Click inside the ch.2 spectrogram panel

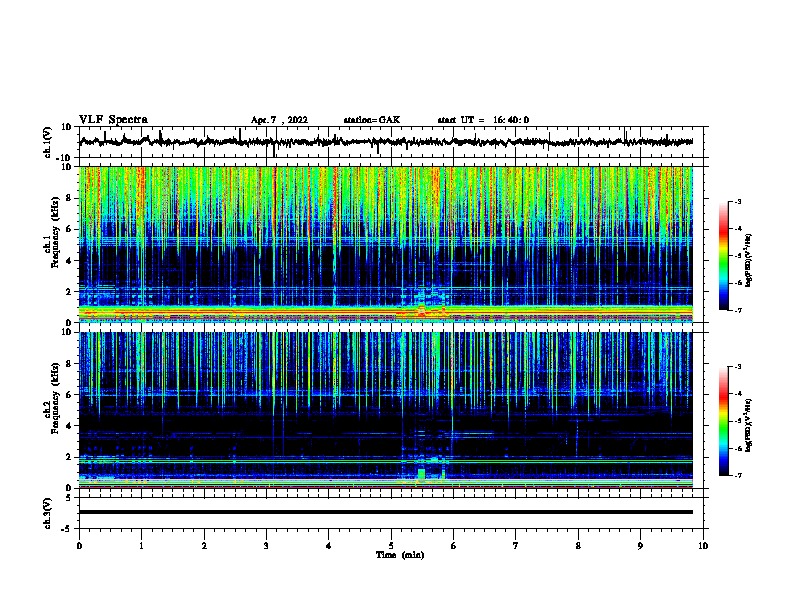[386, 410]
